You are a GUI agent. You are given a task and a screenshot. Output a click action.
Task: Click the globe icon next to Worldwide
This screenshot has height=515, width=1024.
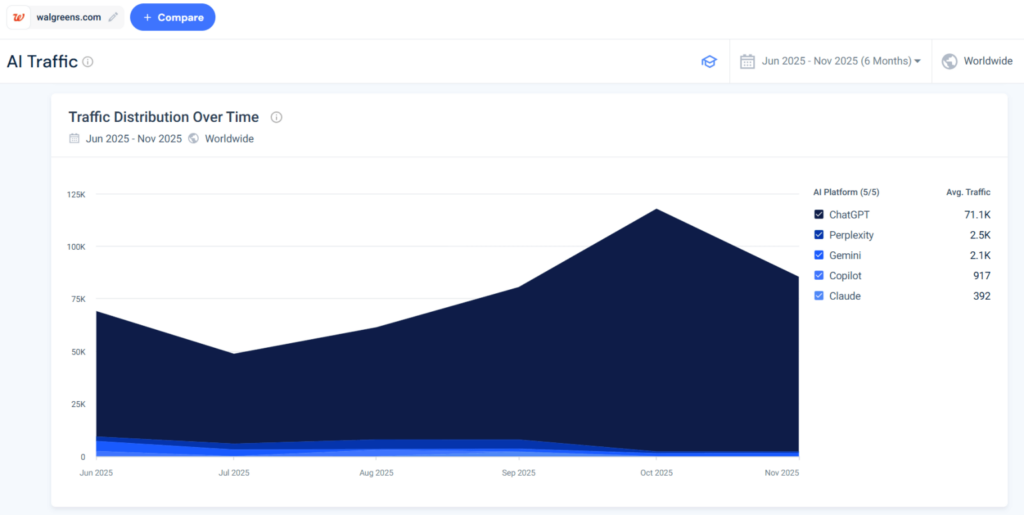949,62
